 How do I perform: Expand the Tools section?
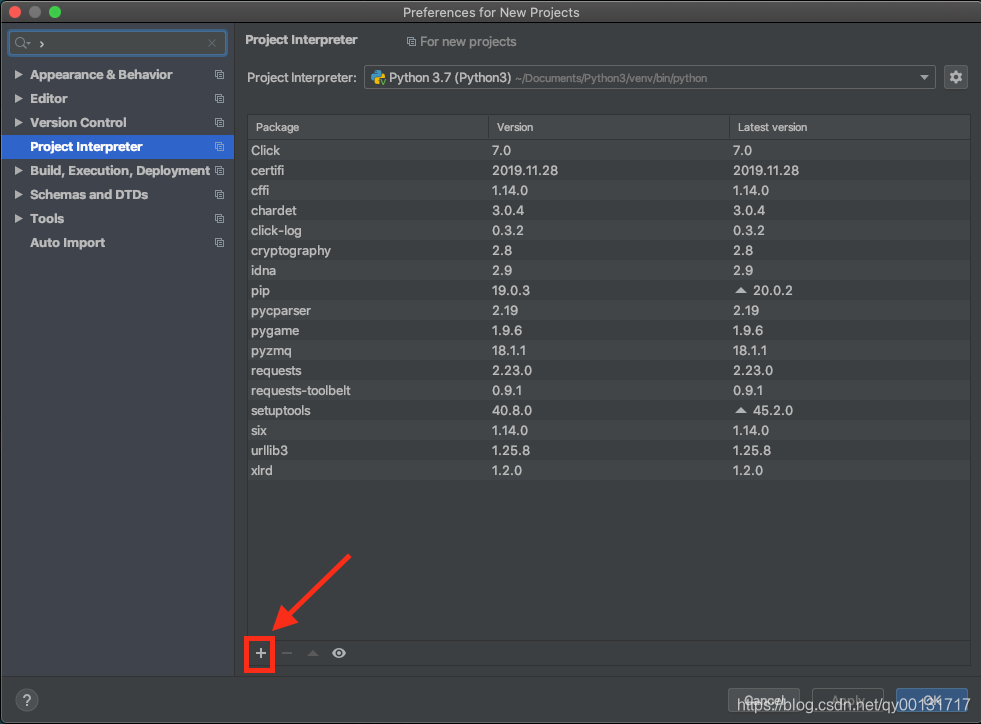pyautogui.click(x=18, y=218)
